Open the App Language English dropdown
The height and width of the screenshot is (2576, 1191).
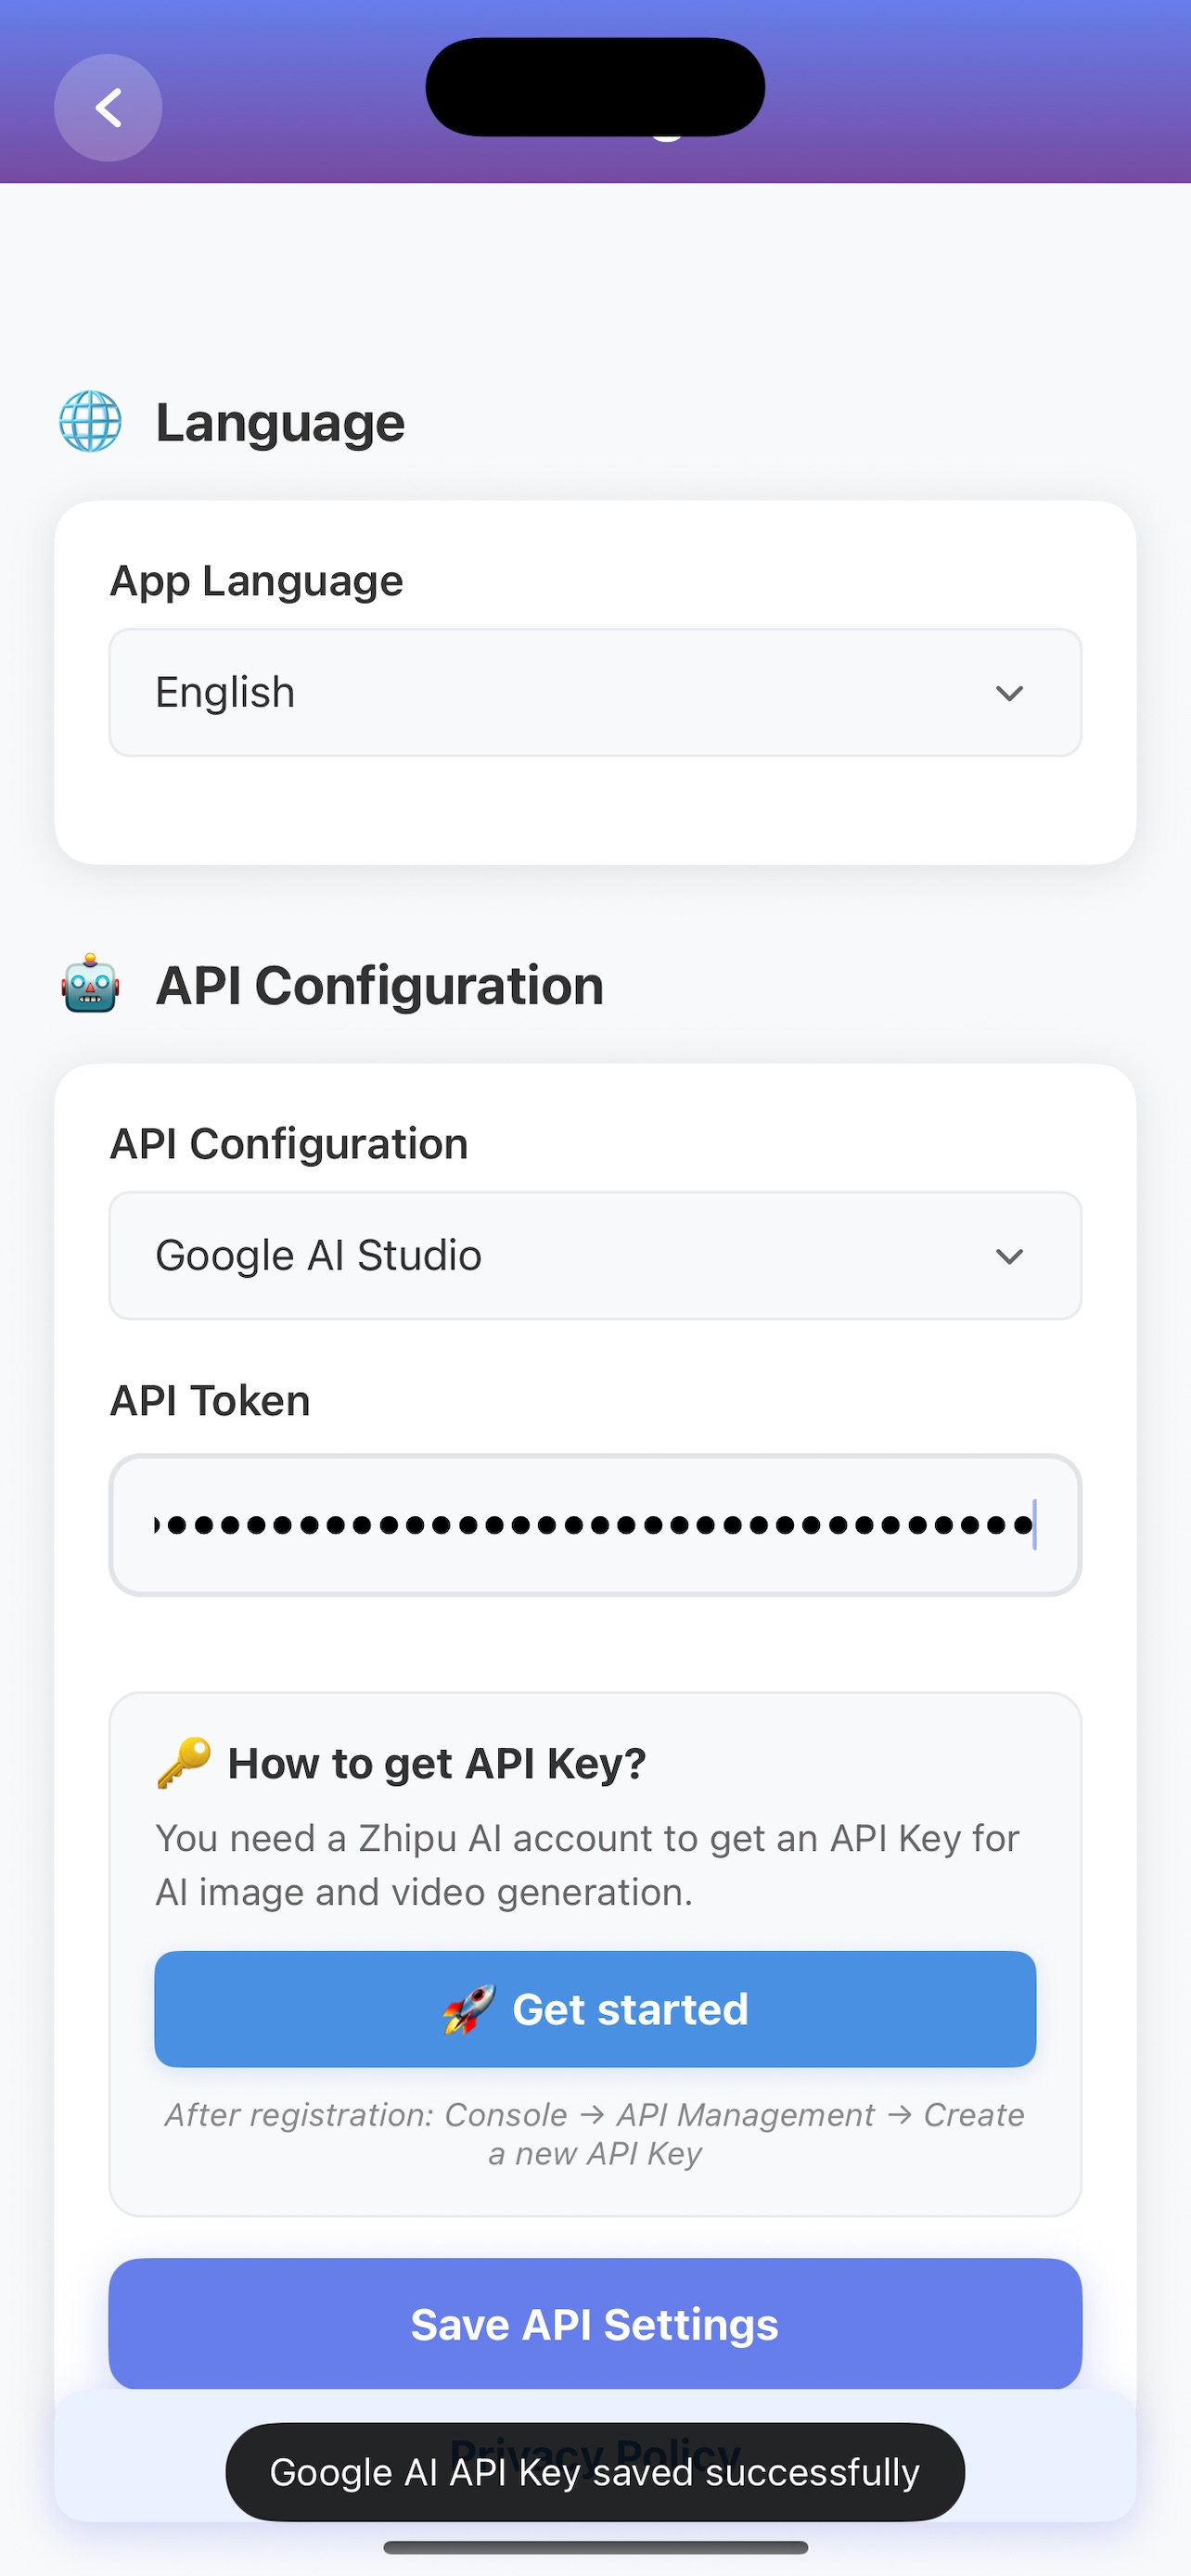tap(594, 692)
